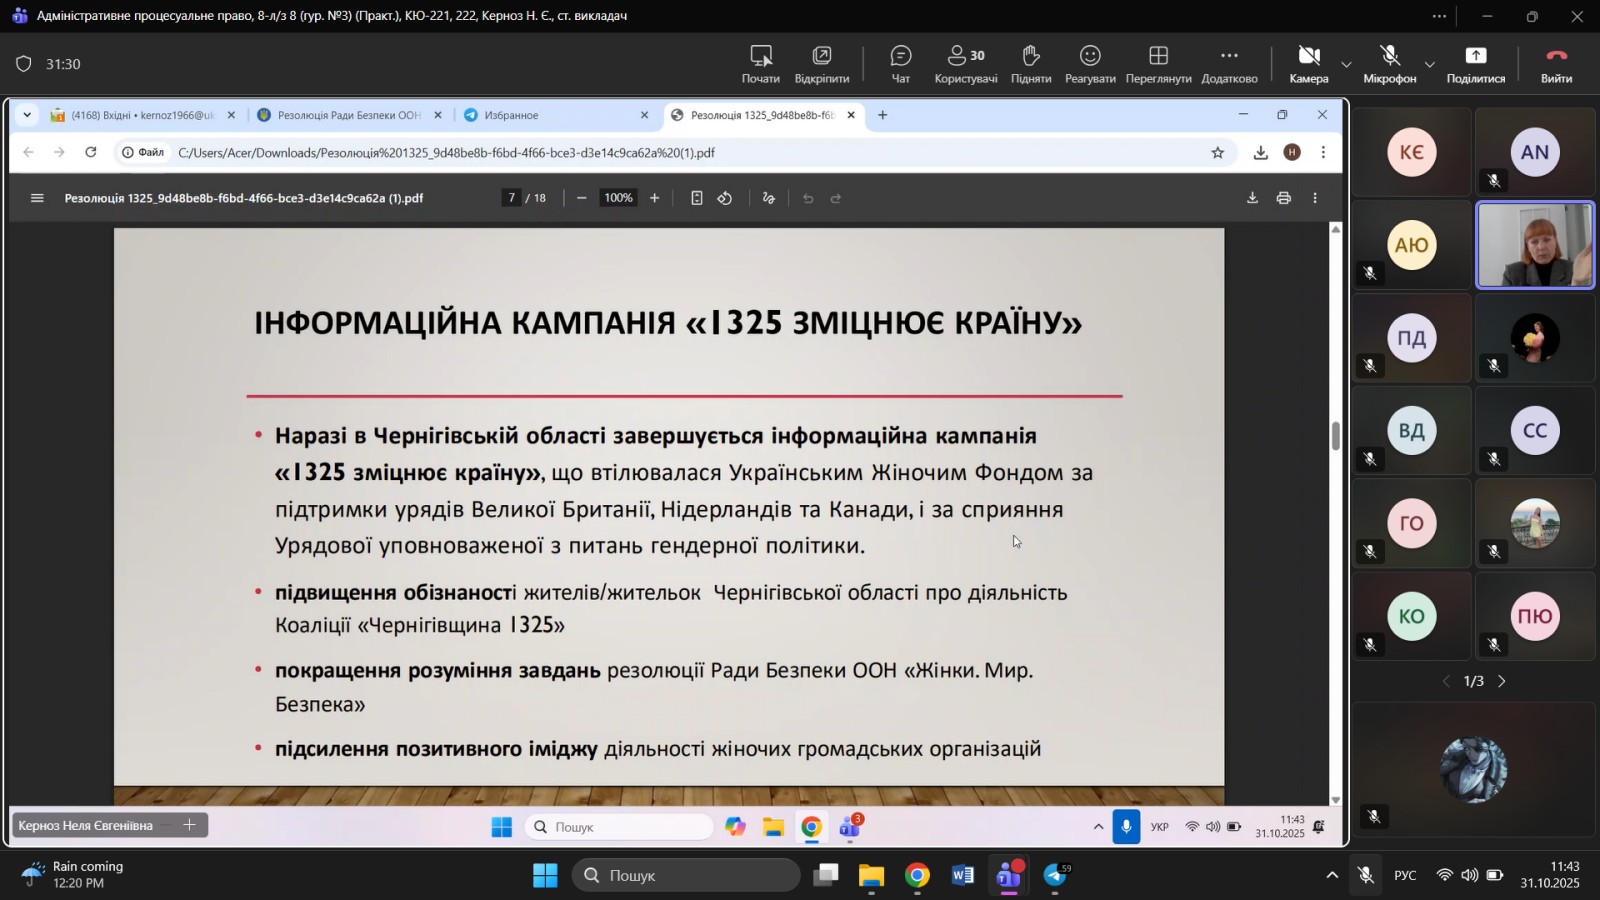Screen dimensions: 1600x900
Task: Open the participants (Користувачі) list
Action: 965,64
